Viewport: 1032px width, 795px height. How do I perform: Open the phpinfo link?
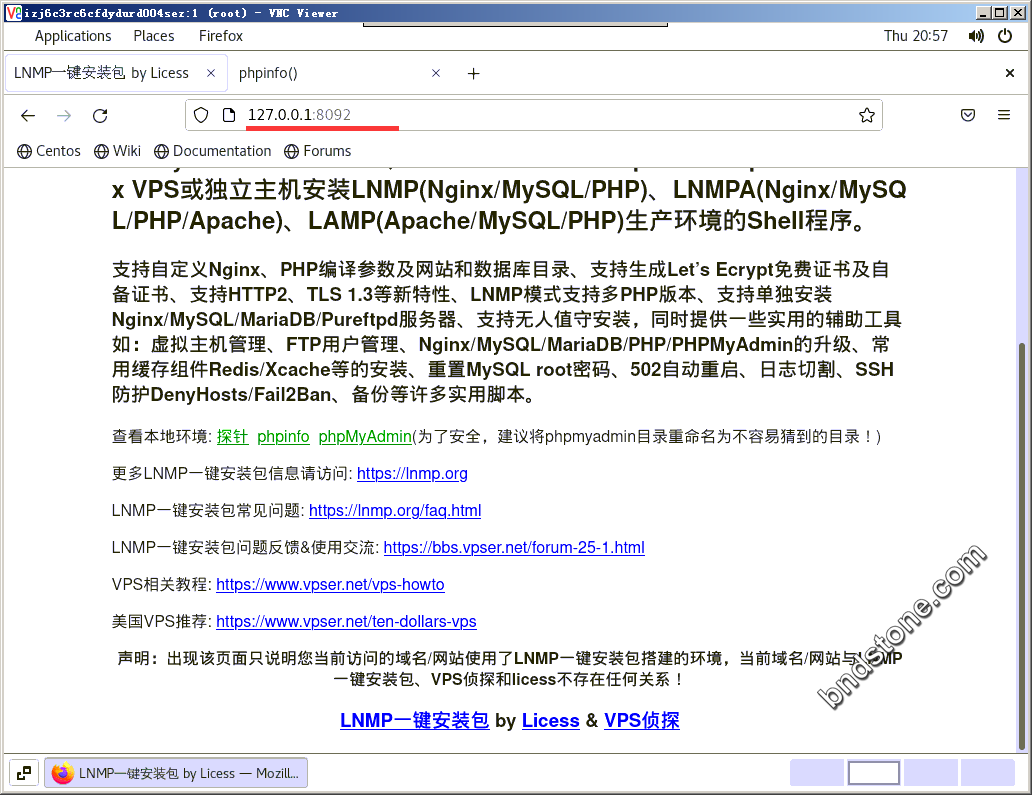point(283,436)
